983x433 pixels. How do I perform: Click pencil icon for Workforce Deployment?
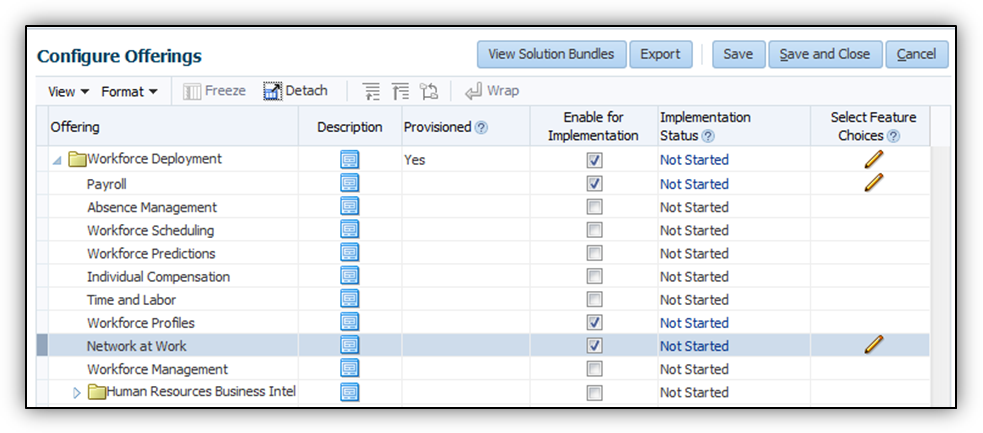click(x=874, y=159)
